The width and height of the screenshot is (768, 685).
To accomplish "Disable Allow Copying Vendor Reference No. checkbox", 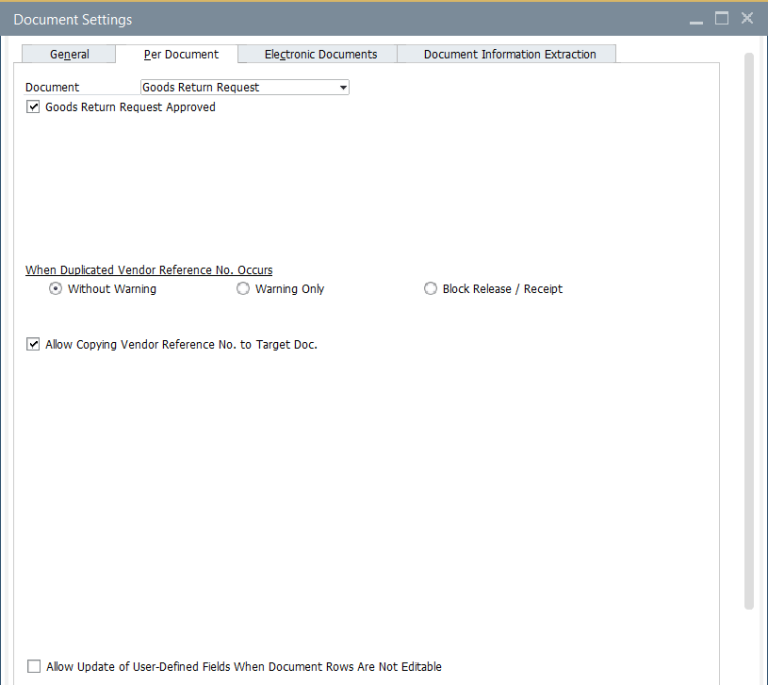I will point(33,345).
